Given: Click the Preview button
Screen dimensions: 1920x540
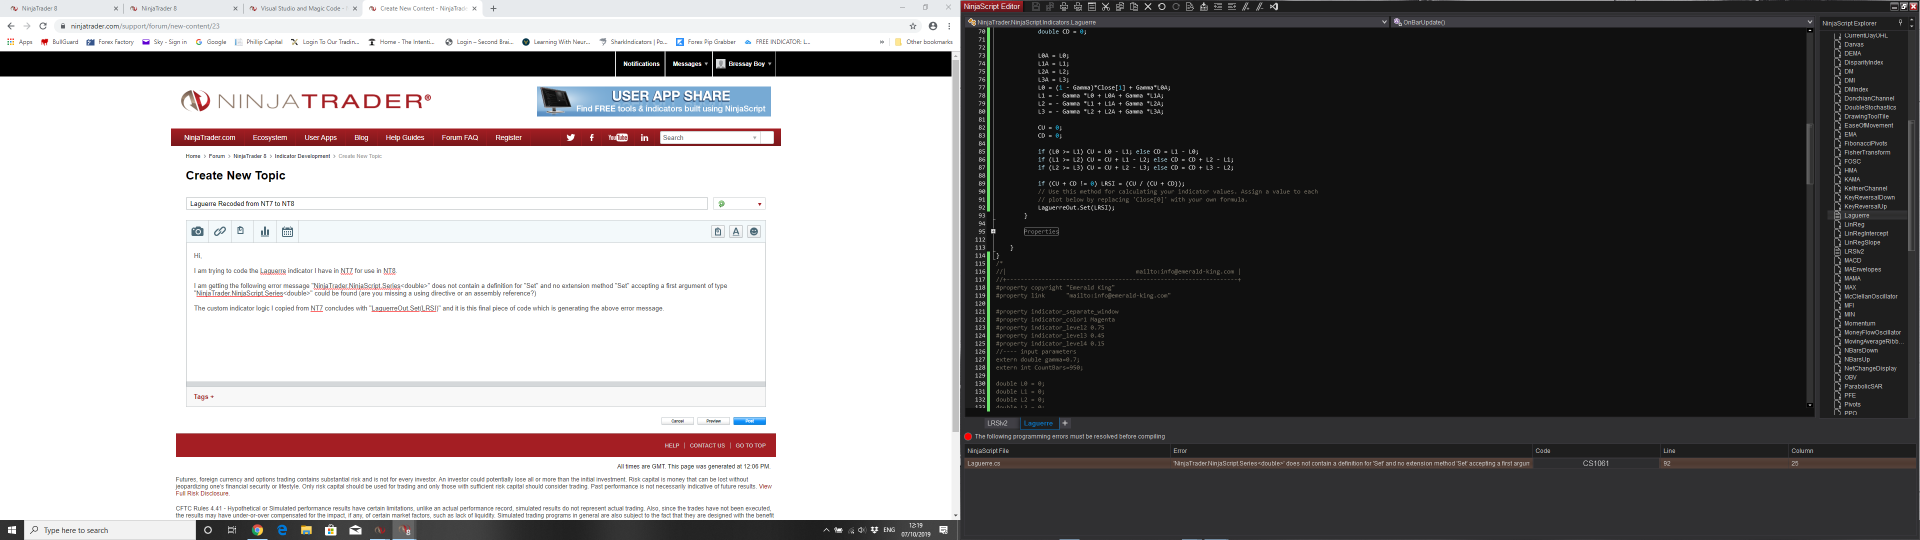Looking at the screenshot, I should (713, 421).
